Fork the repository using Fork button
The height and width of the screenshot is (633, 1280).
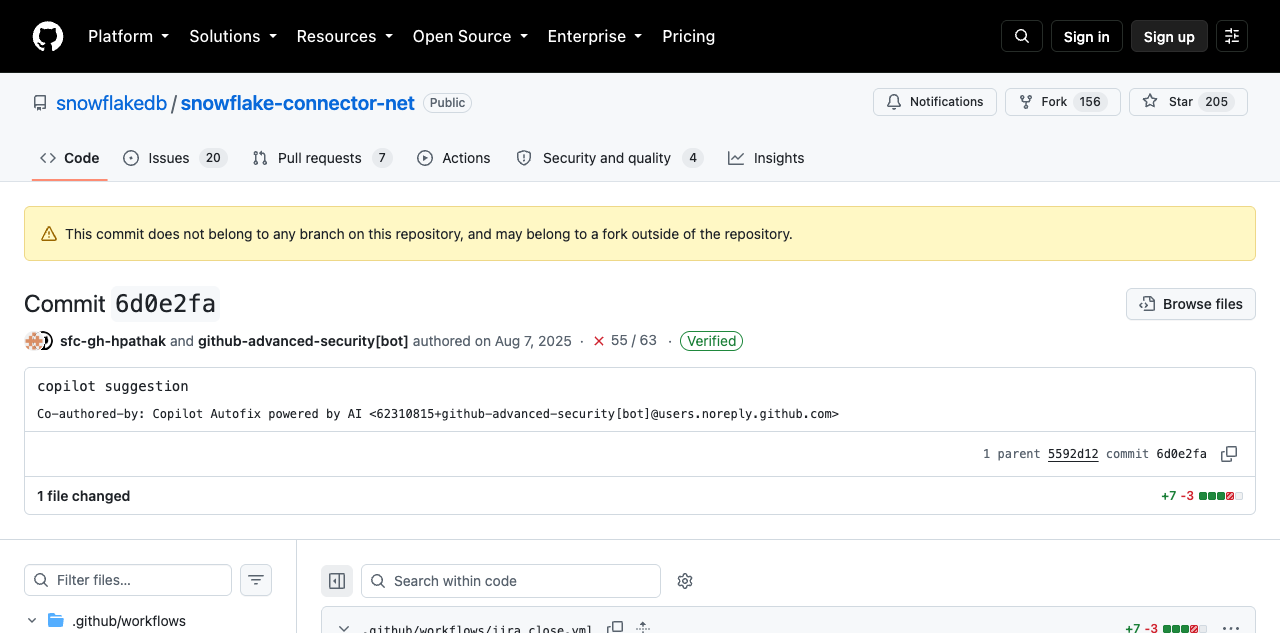[x=1061, y=102]
